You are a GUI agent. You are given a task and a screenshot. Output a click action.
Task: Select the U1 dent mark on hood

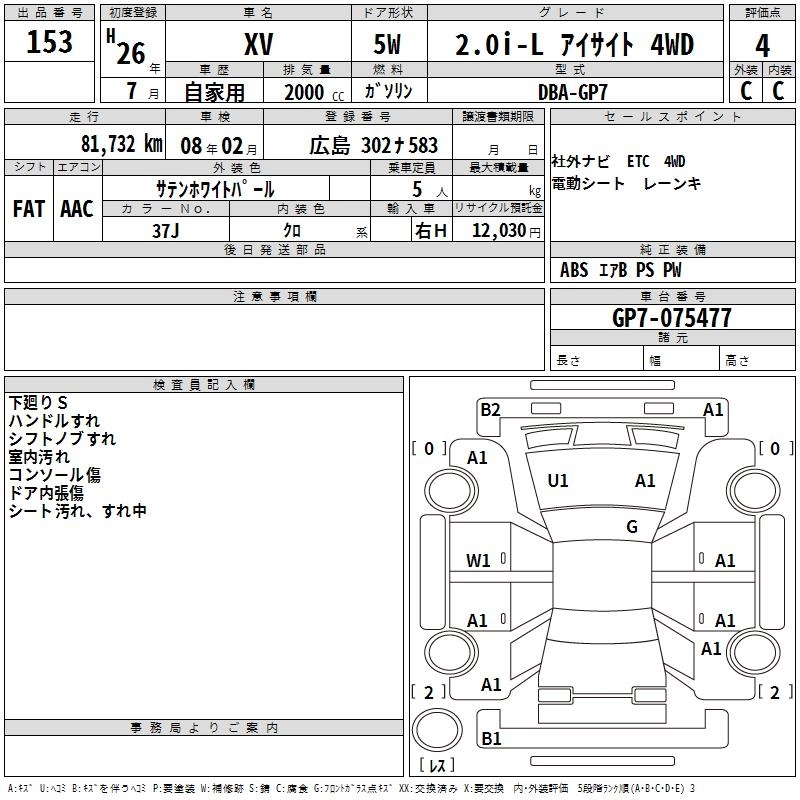point(558,481)
